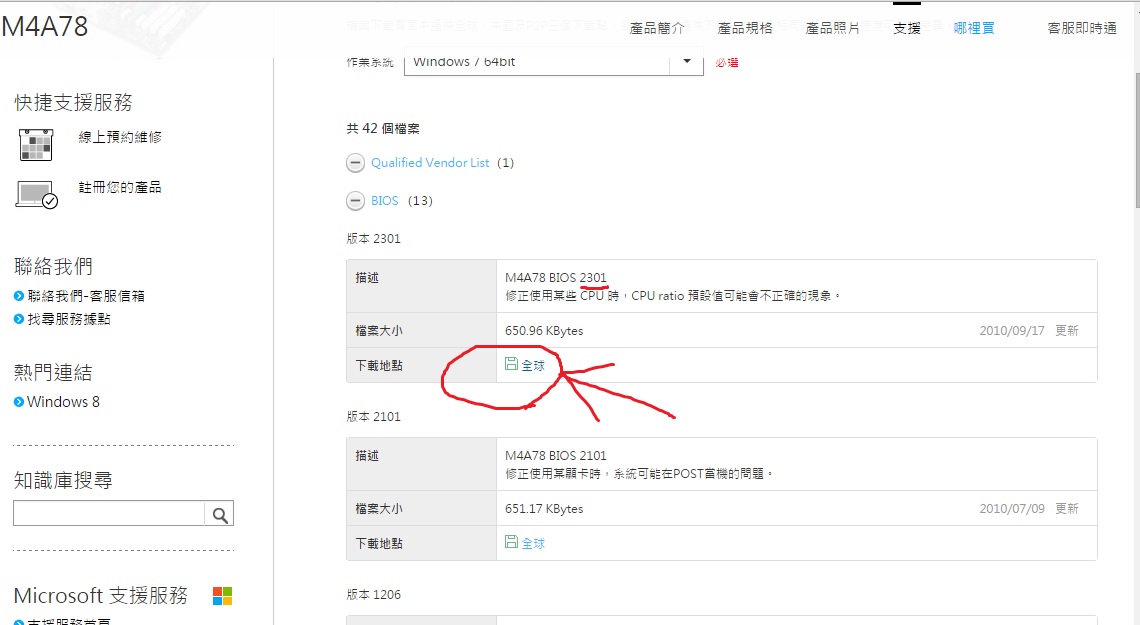Select the 支援 tab

click(x=907, y=28)
